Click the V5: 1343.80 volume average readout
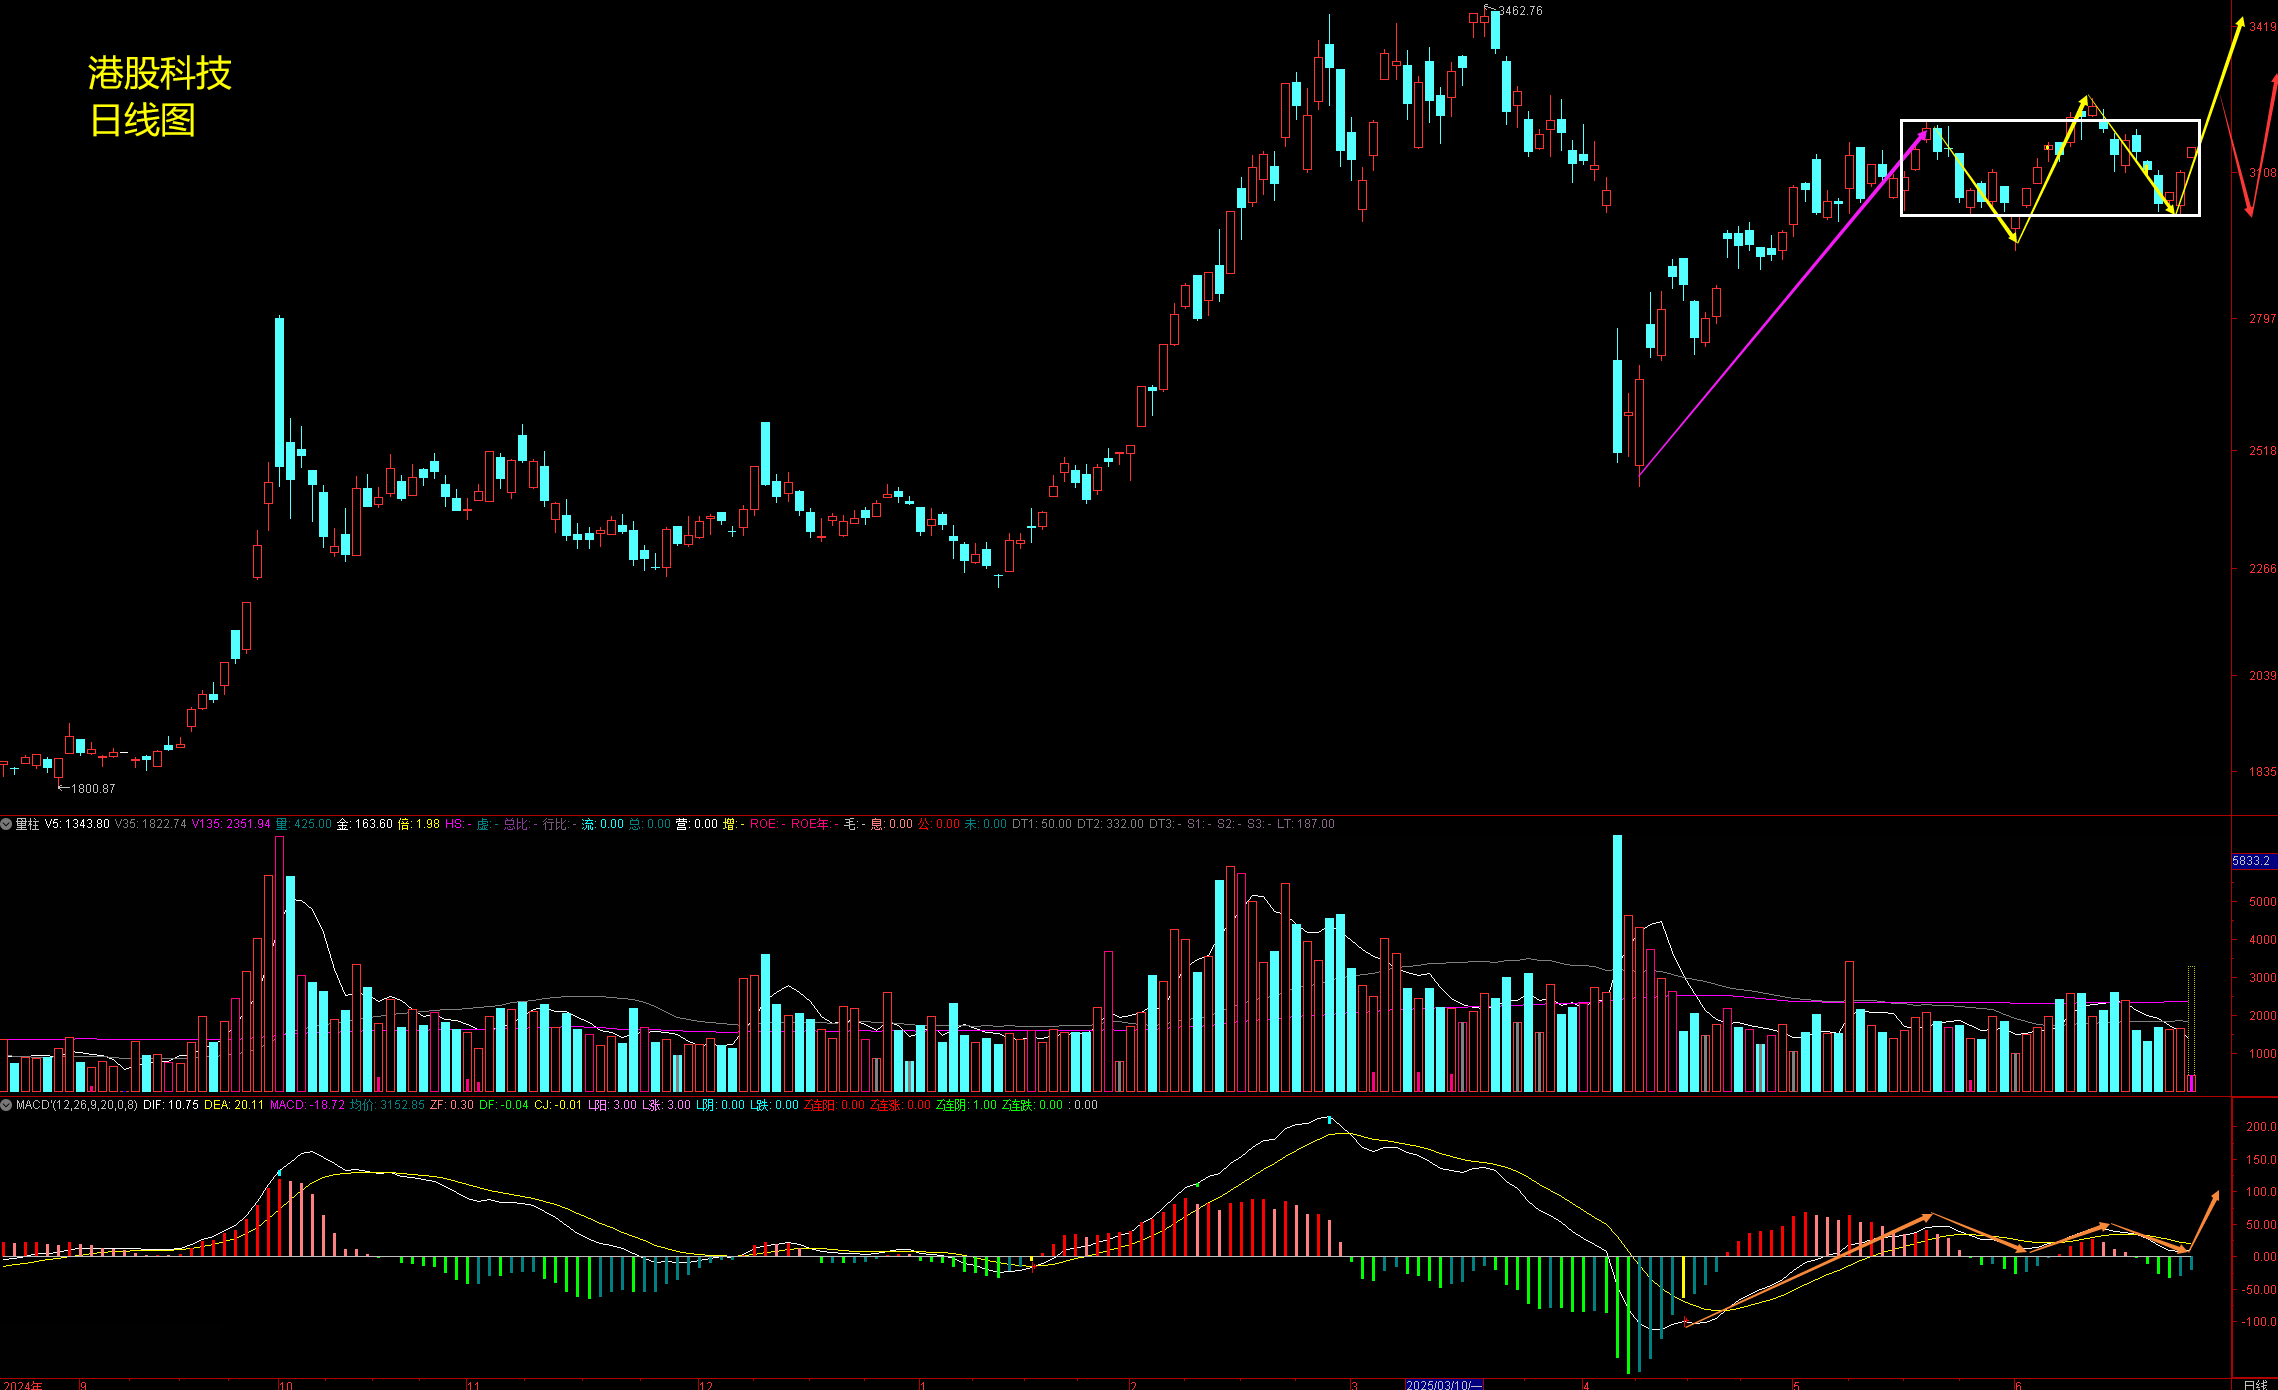Screen dimensions: 2278x1390 (77, 824)
